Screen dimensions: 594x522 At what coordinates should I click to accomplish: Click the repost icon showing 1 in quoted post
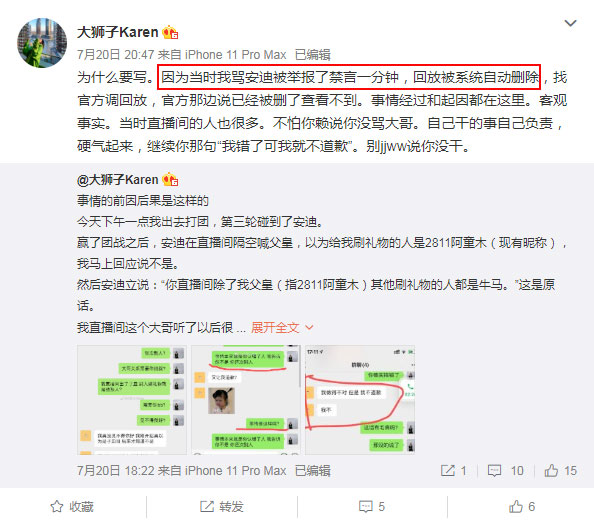click(453, 471)
